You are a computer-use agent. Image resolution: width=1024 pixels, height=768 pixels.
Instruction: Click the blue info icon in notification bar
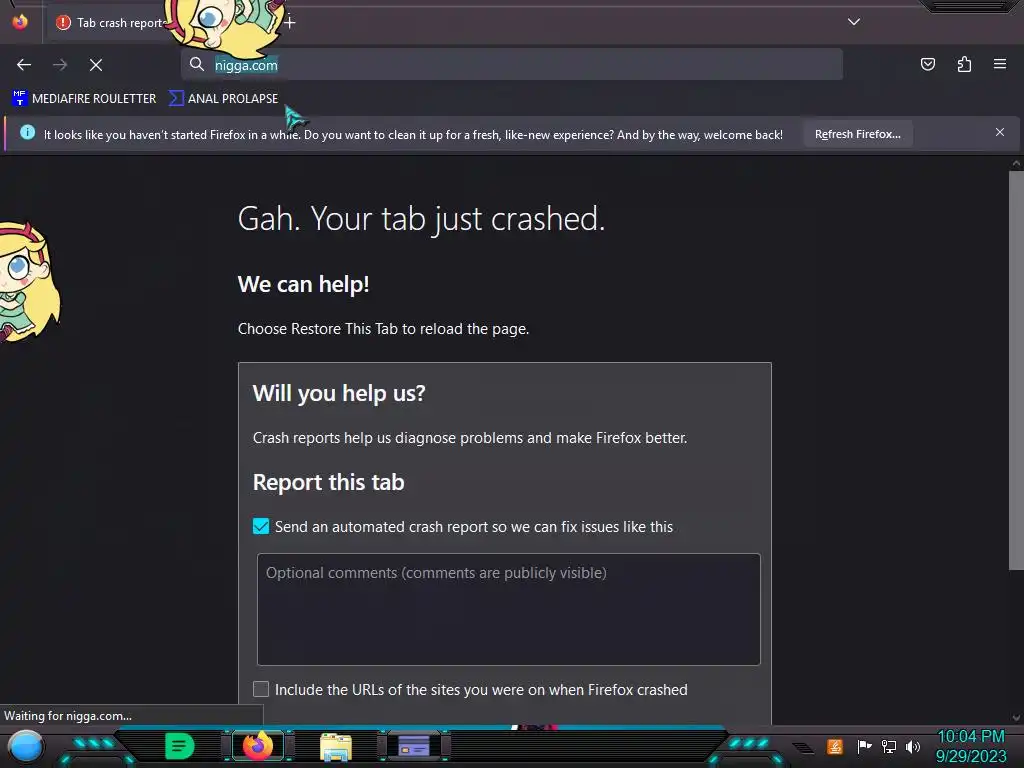[x=27, y=133]
